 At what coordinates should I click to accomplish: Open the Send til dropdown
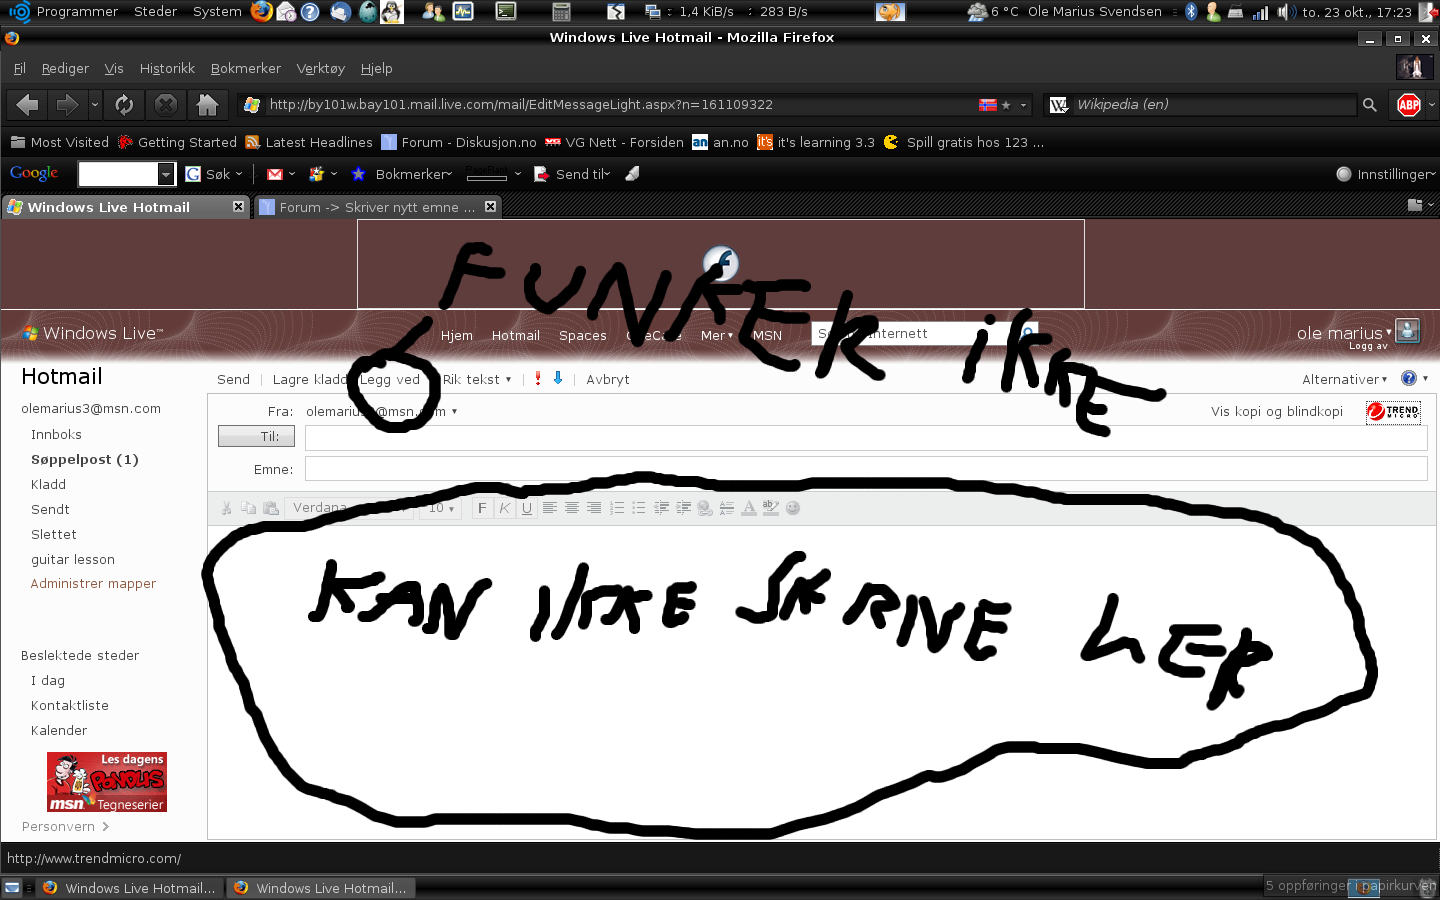coord(582,174)
